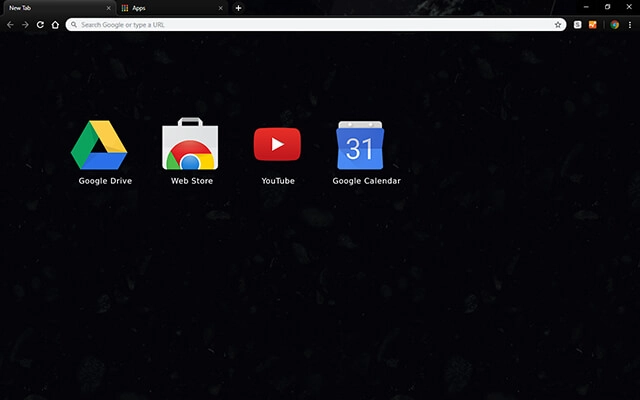Open the Chrome three-dot menu
Image resolution: width=640 pixels, height=400 pixels.
pyautogui.click(x=630, y=25)
